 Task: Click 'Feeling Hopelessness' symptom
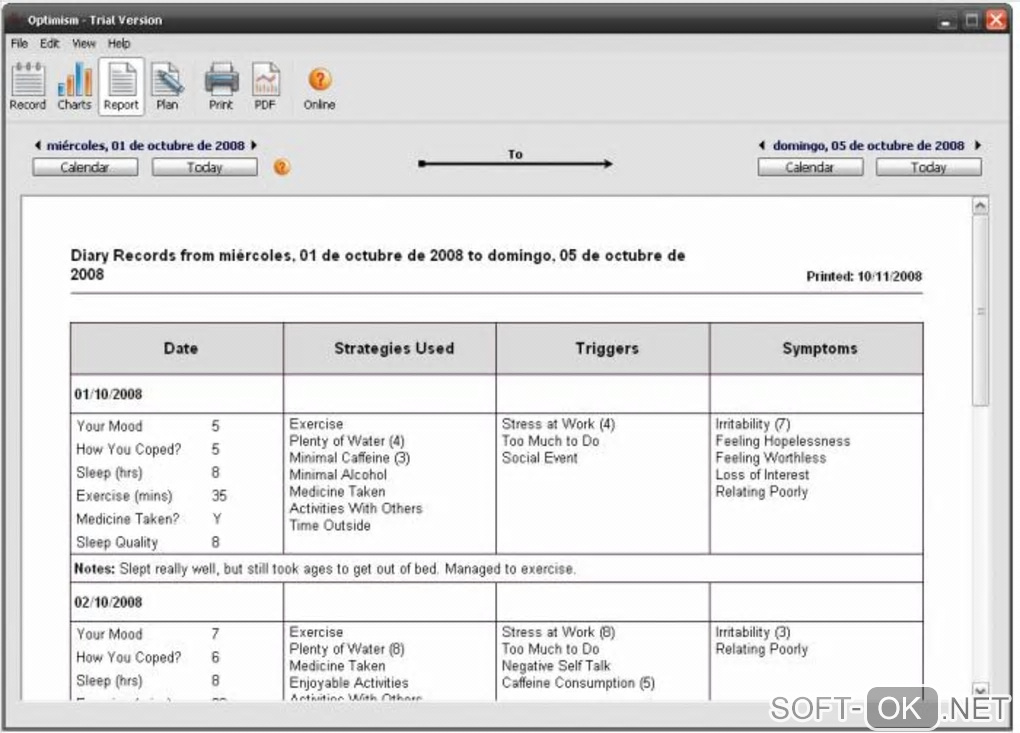(783, 441)
